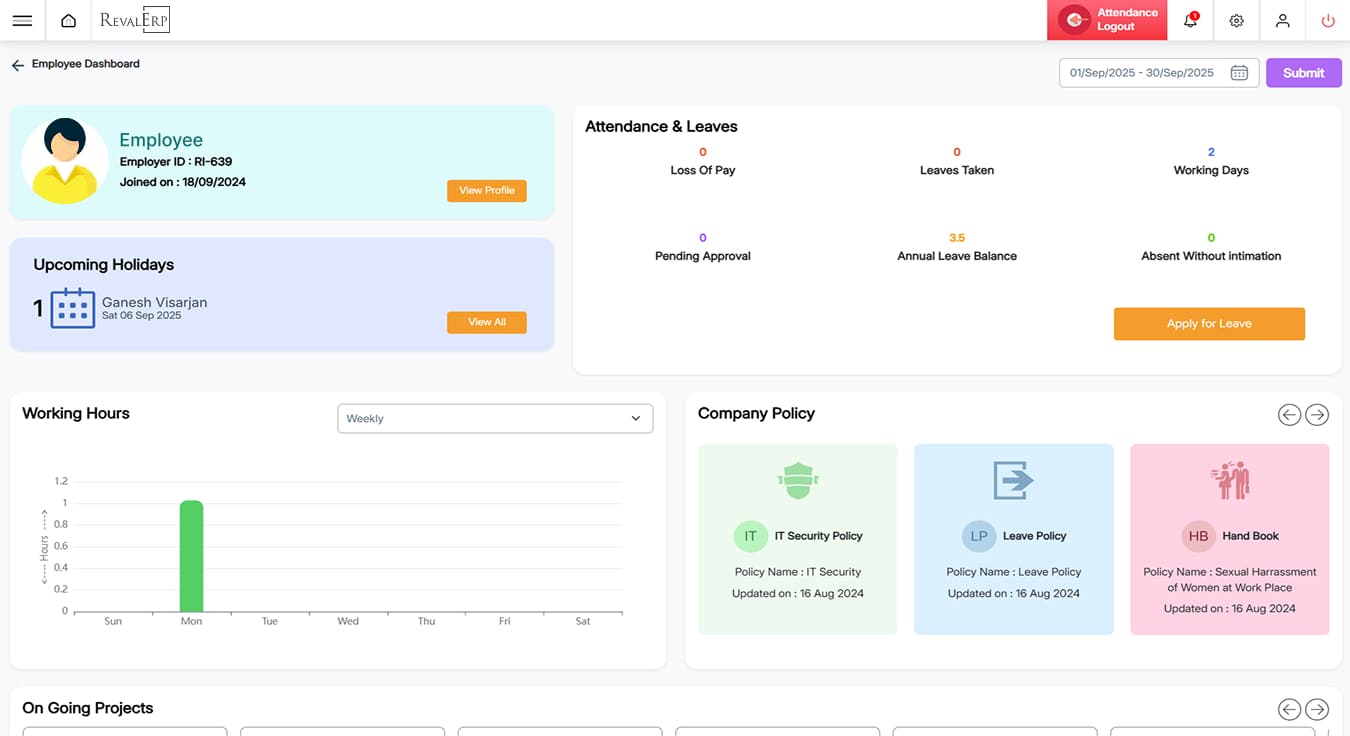Click Company Policy next arrow
Image resolution: width=1350 pixels, height=736 pixels.
(x=1317, y=414)
